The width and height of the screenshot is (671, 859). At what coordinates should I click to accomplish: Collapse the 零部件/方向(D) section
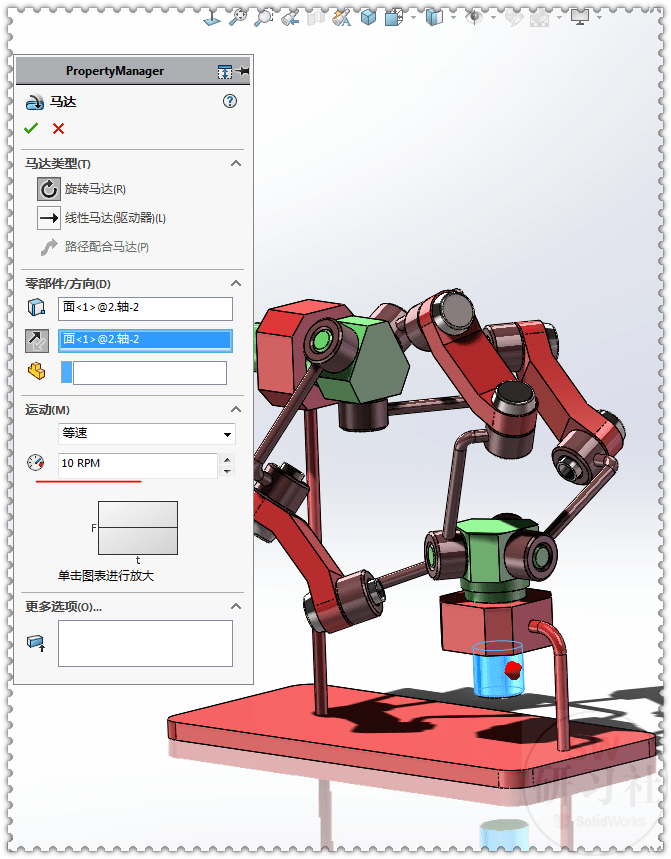(x=236, y=283)
